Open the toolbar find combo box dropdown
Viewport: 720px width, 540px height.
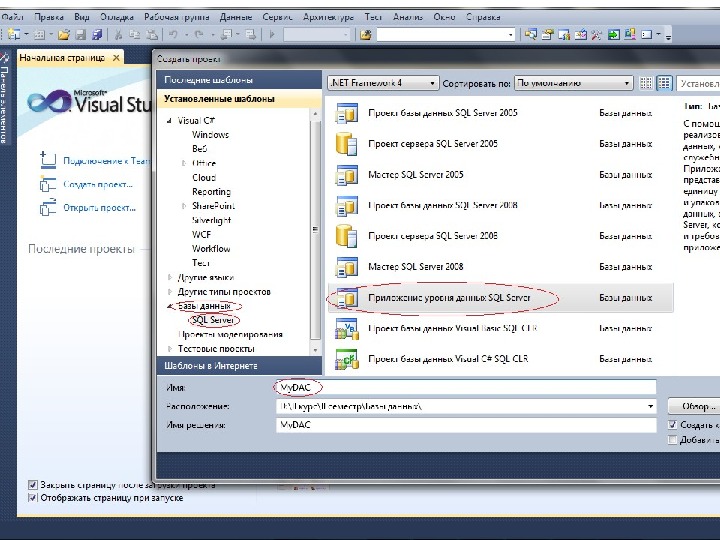[511, 34]
